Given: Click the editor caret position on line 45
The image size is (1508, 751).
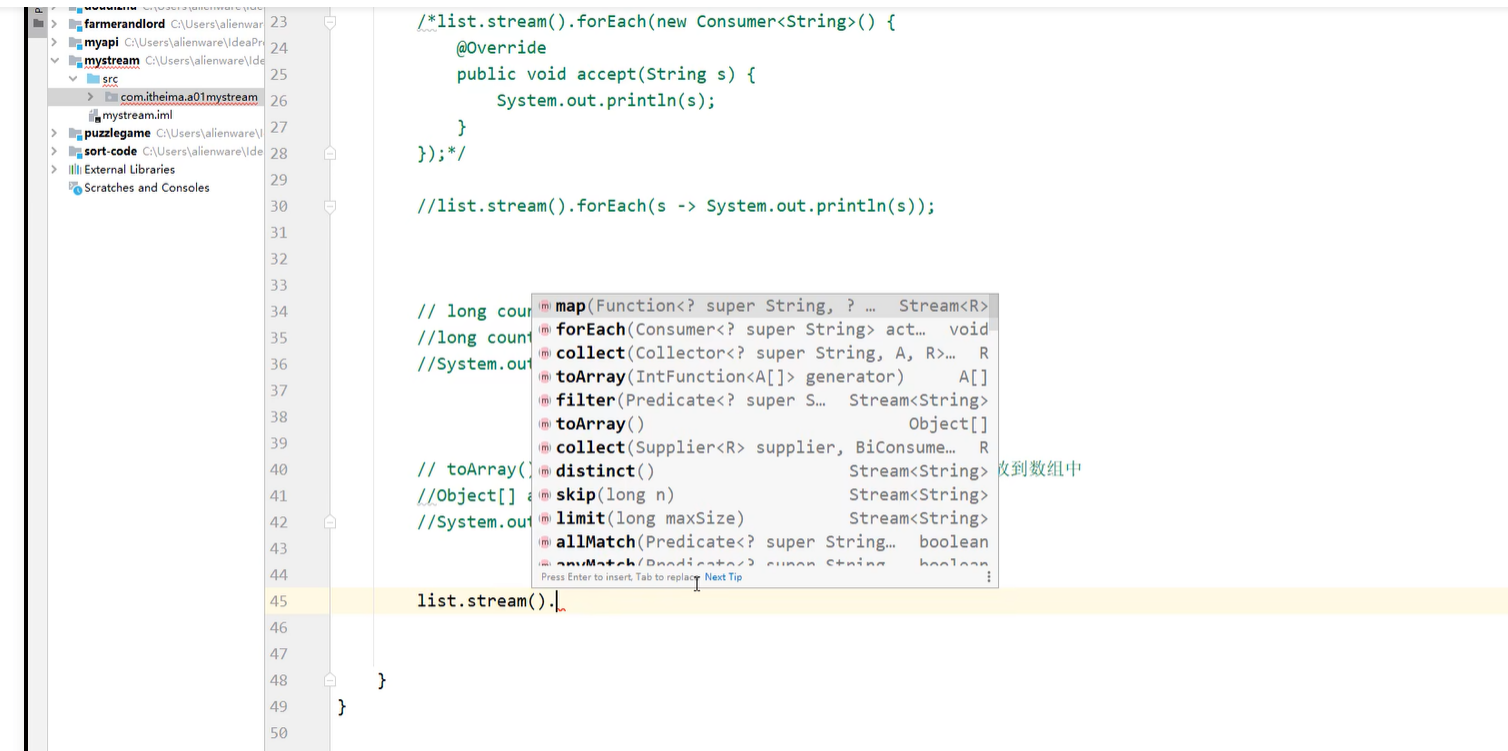Looking at the screenshot, I should [x=558, y=600].
